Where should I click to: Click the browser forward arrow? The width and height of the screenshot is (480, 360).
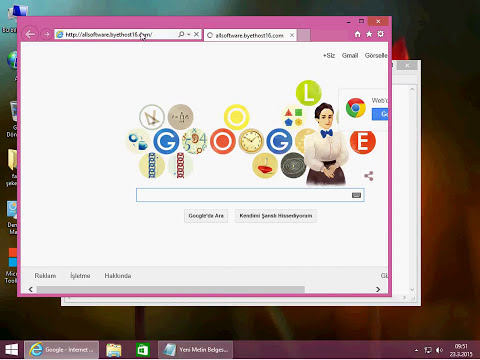[46, 34]
